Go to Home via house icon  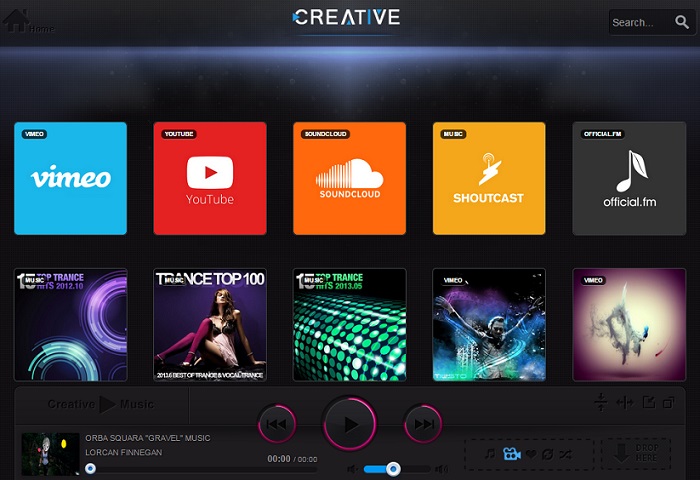17,21
